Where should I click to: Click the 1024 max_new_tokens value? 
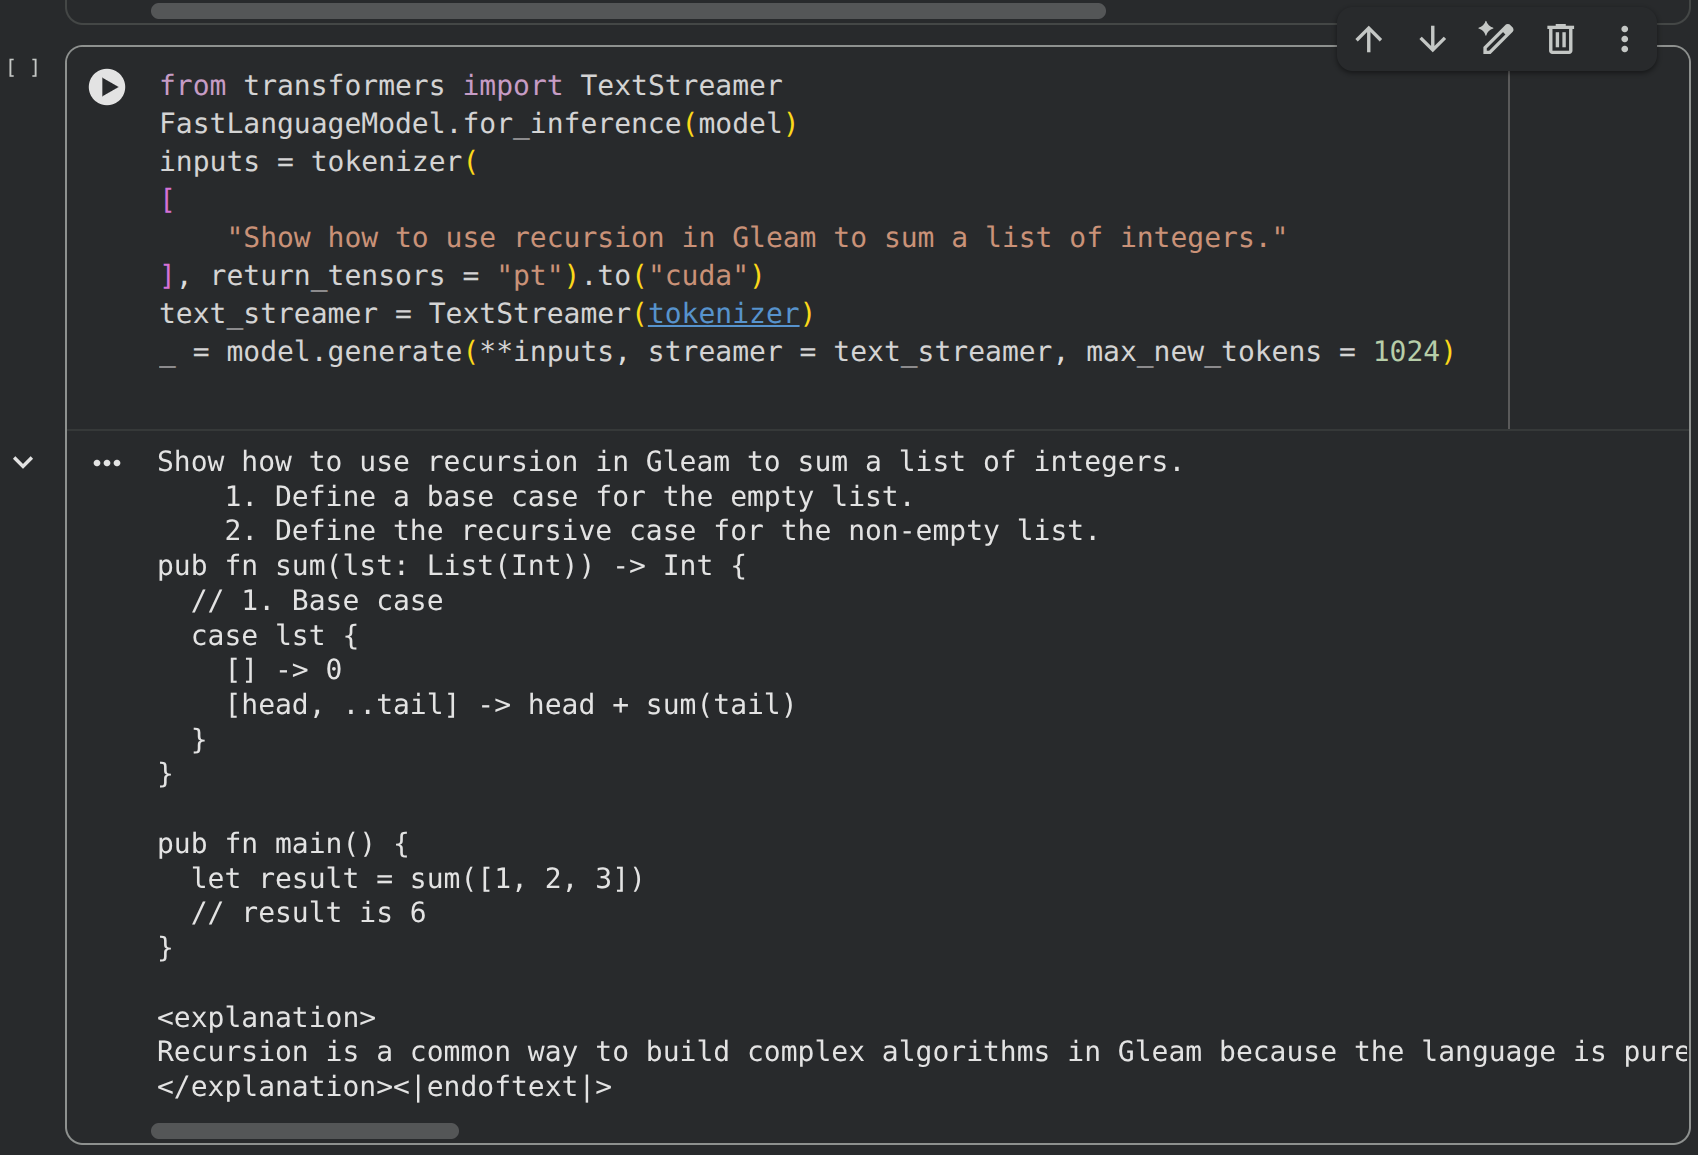1406,352
